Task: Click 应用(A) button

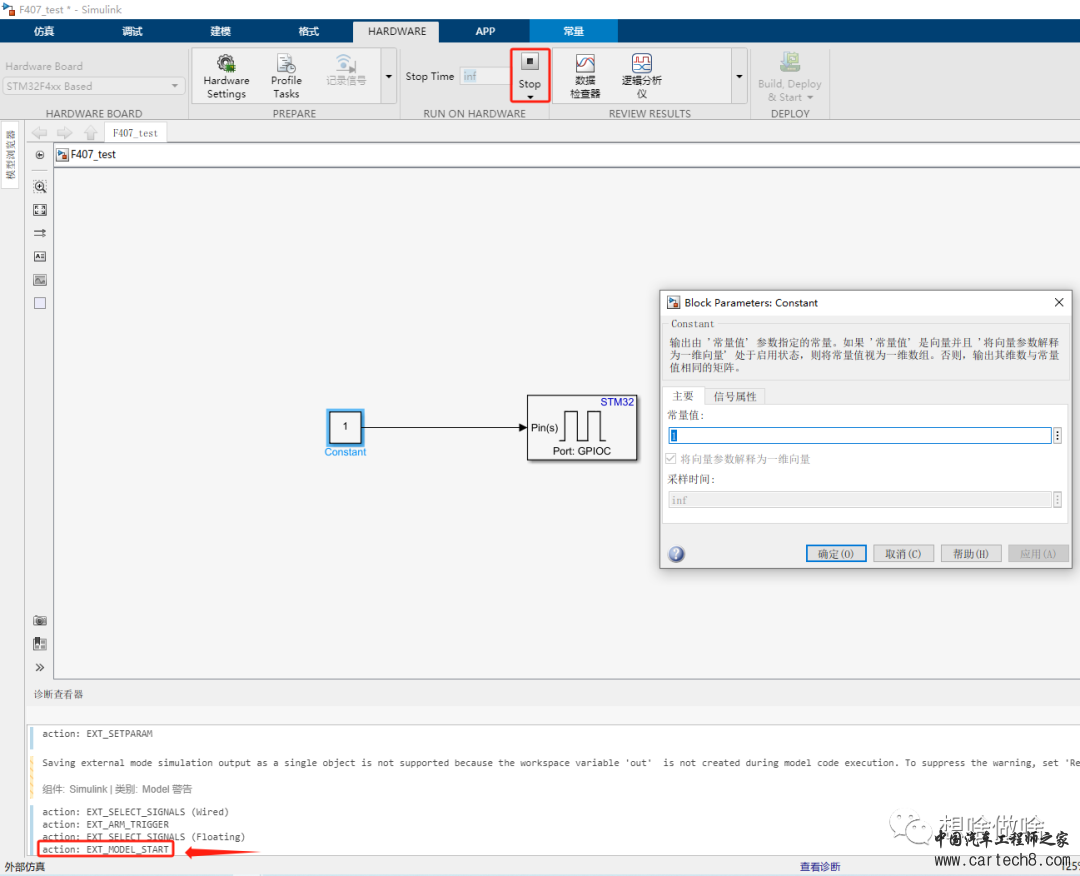Action: coord(1038,554)
